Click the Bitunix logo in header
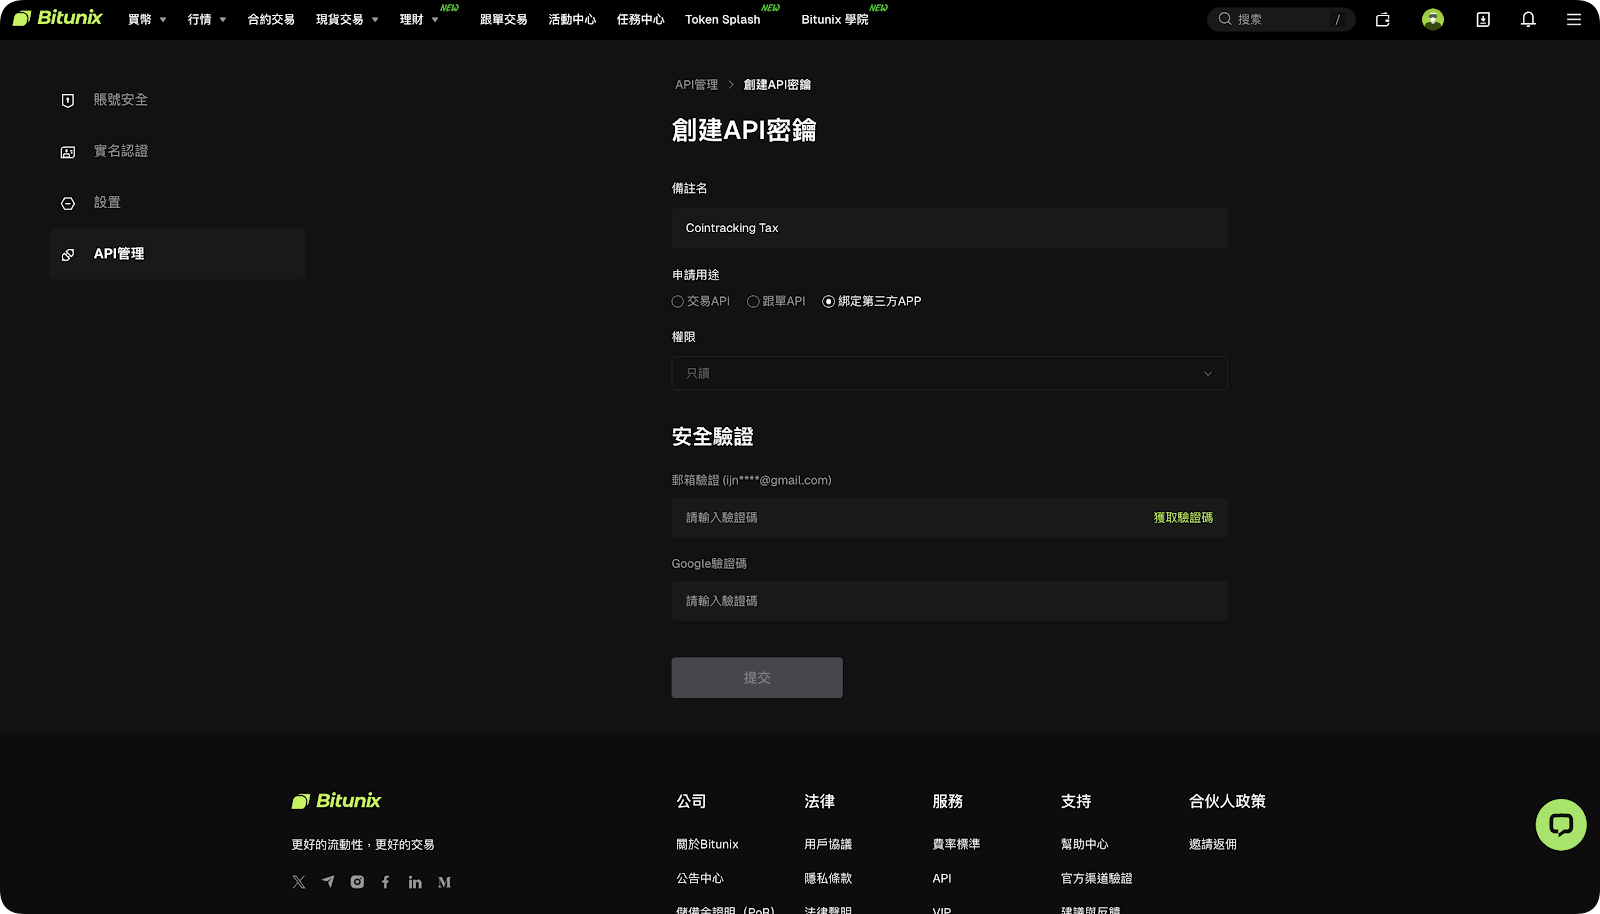1600x914 pixels. [x=58, y=18]
